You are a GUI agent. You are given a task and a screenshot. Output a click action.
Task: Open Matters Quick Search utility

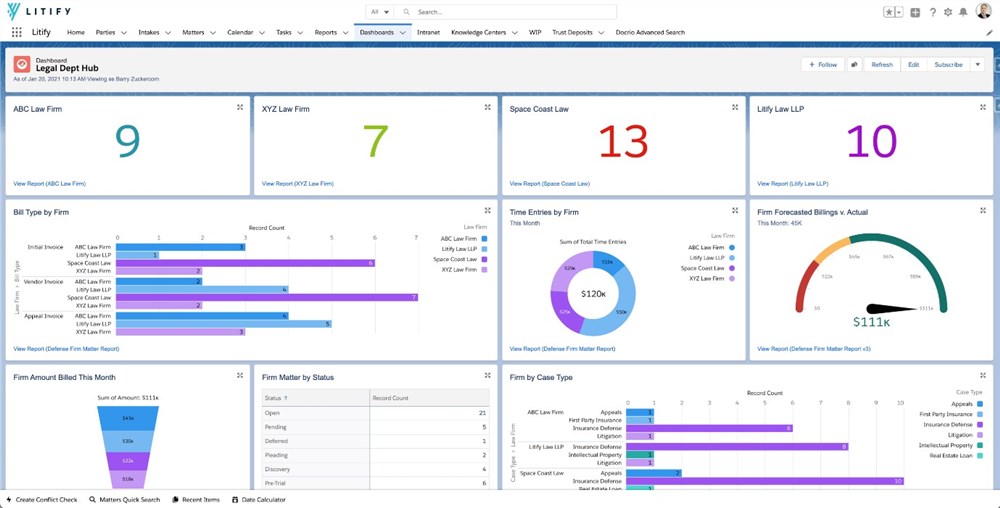coord(124,500)
